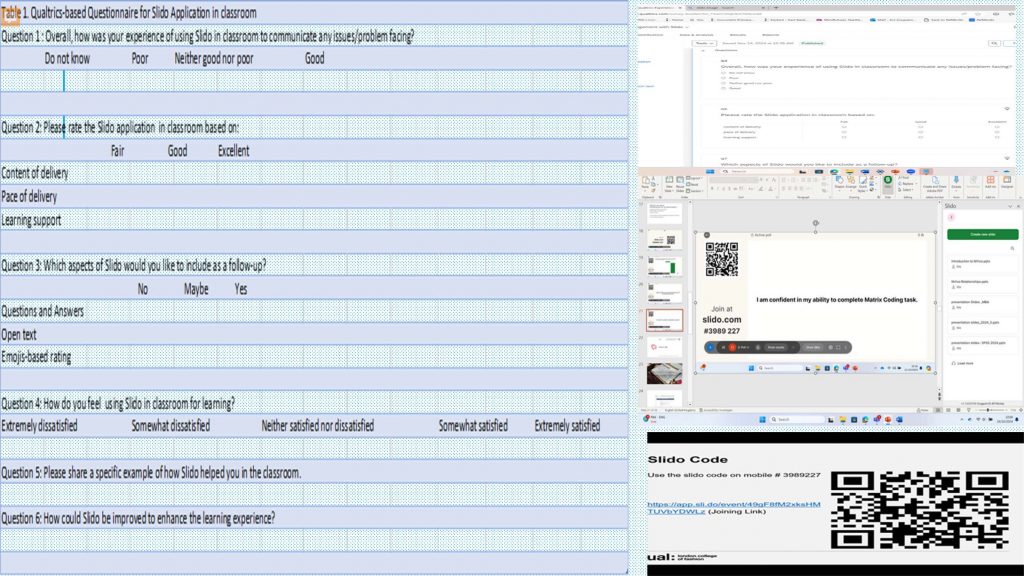
Task: Select Normal view icon in status bar
Action: coord(938,410)
